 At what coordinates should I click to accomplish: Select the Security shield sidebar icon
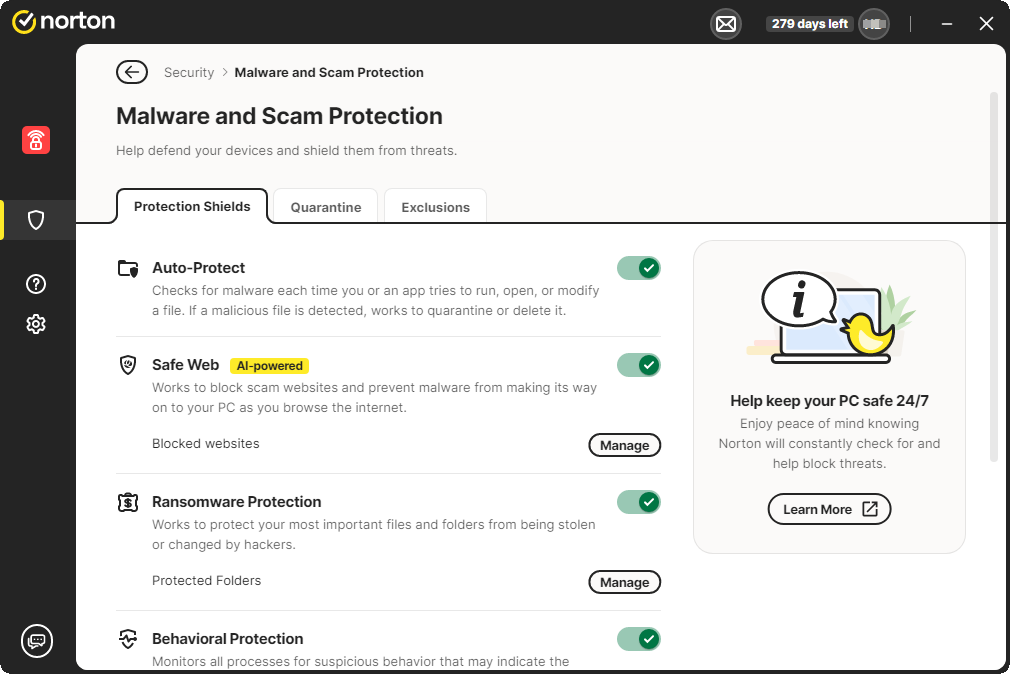pos(36,220)
